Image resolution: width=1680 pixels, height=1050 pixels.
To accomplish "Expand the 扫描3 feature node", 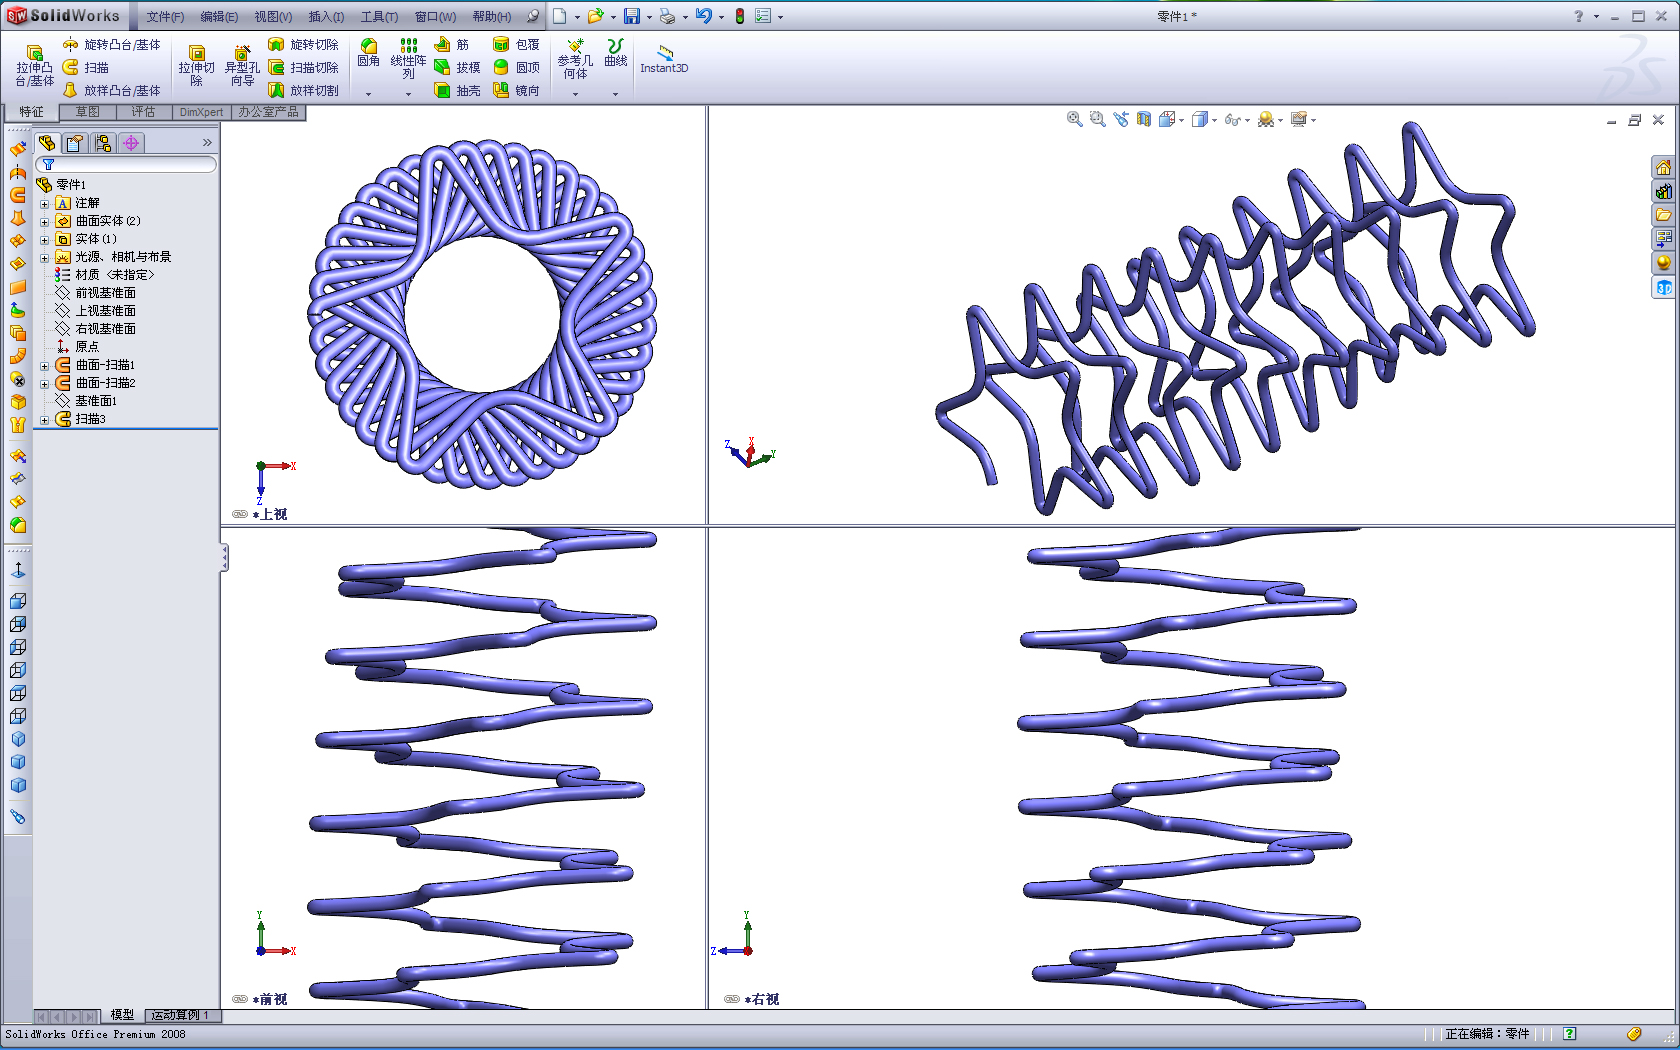I will pos(44,420).
